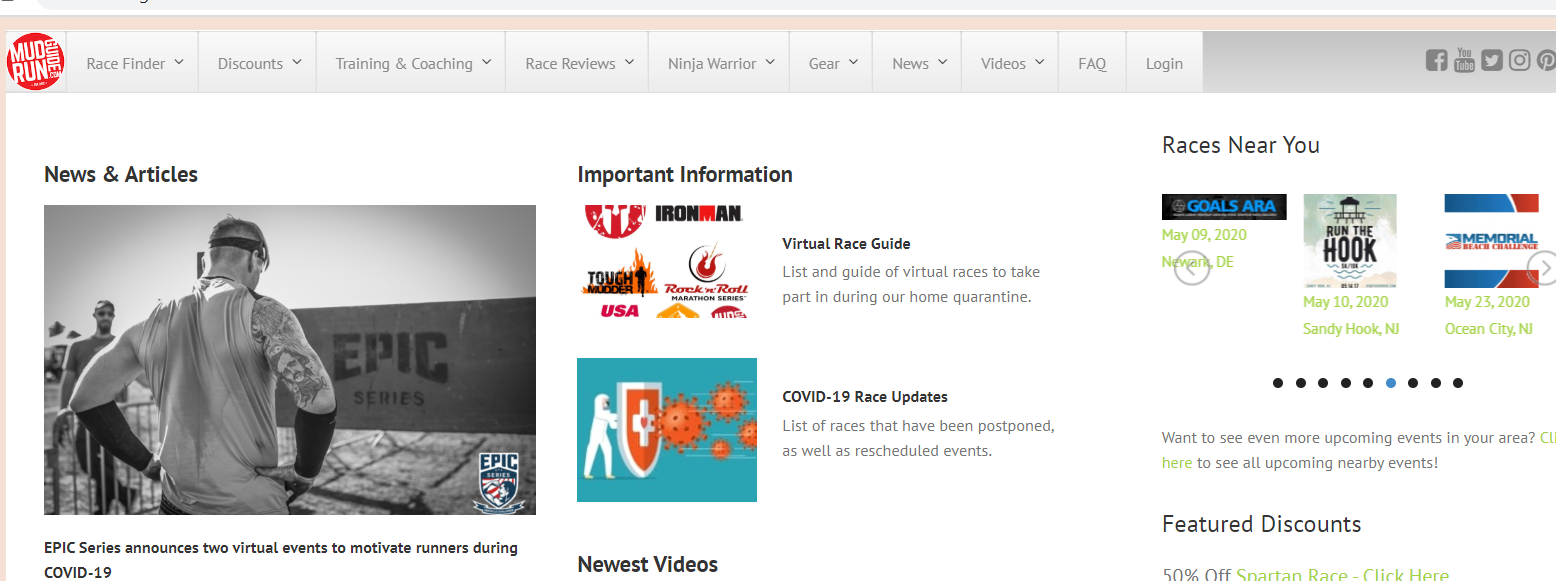Open the Discounts dropdown menu
1556x581 pixels.
[259, 63]
